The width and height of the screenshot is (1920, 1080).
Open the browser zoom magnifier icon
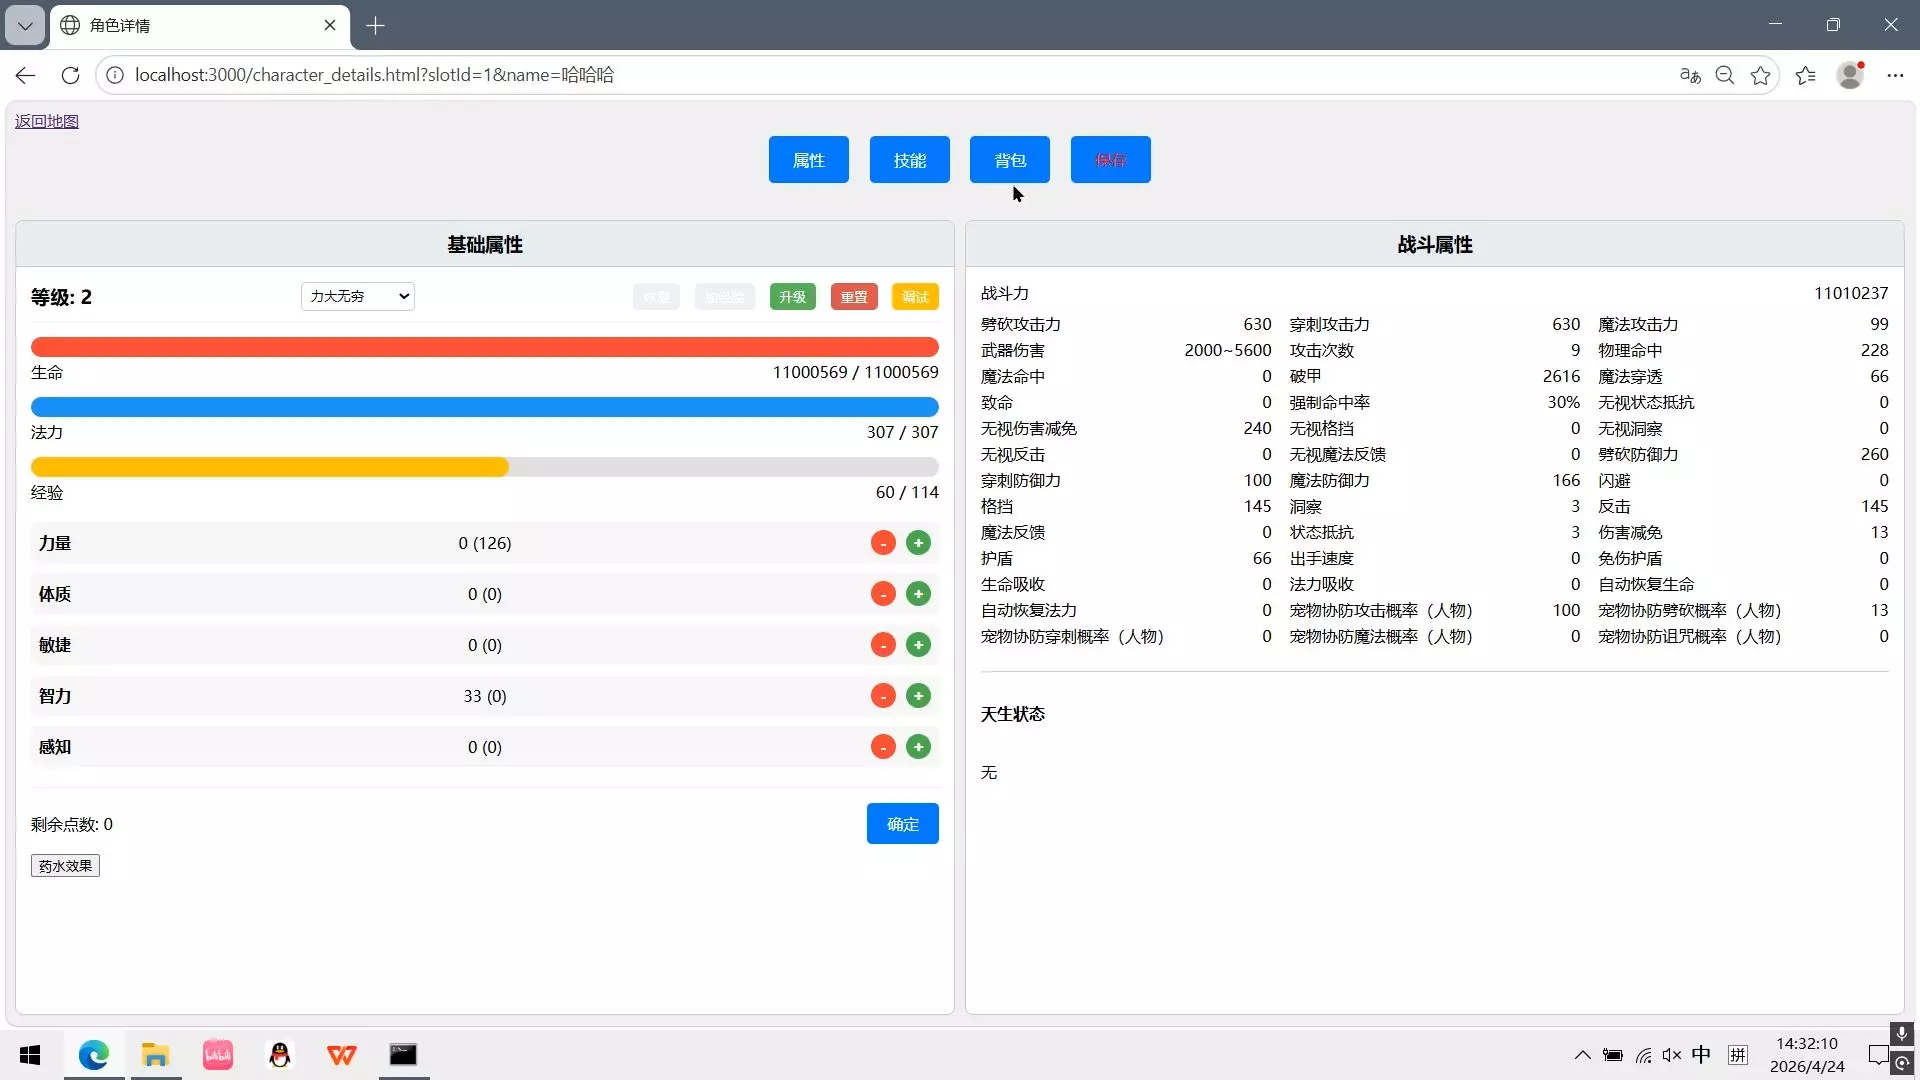tap(1725, 75)
